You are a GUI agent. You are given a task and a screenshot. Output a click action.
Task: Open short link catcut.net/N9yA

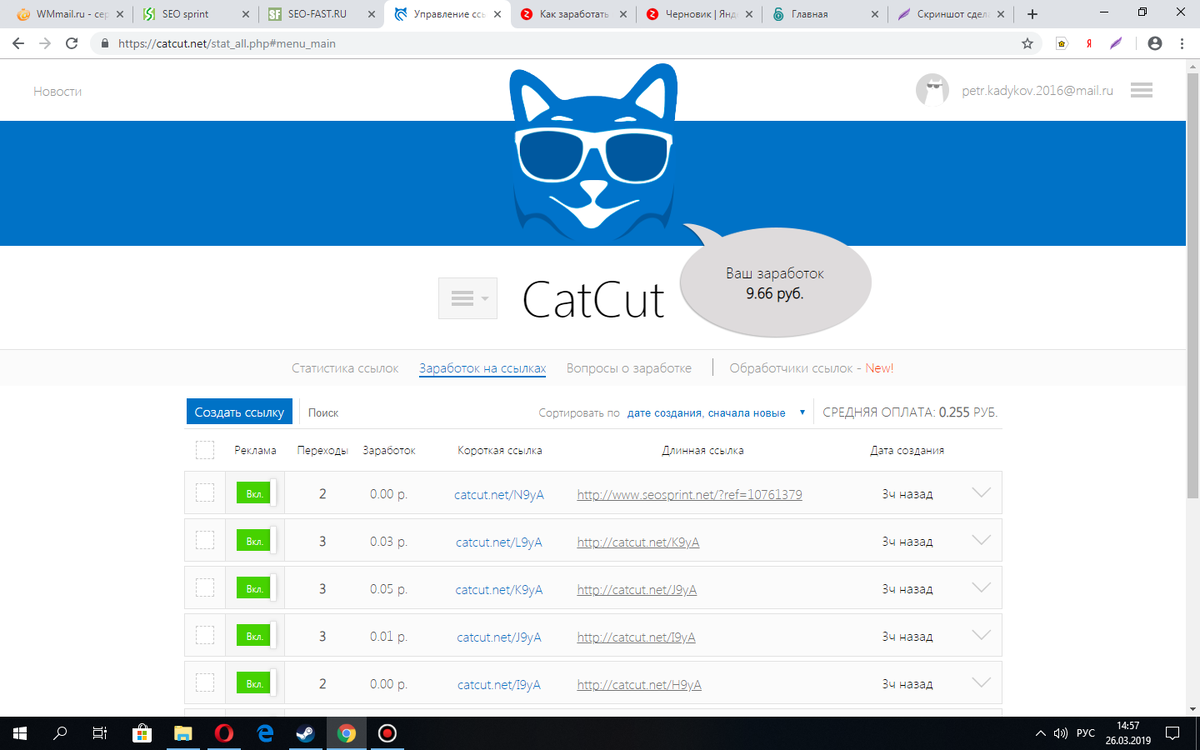[x=499, y=494]
